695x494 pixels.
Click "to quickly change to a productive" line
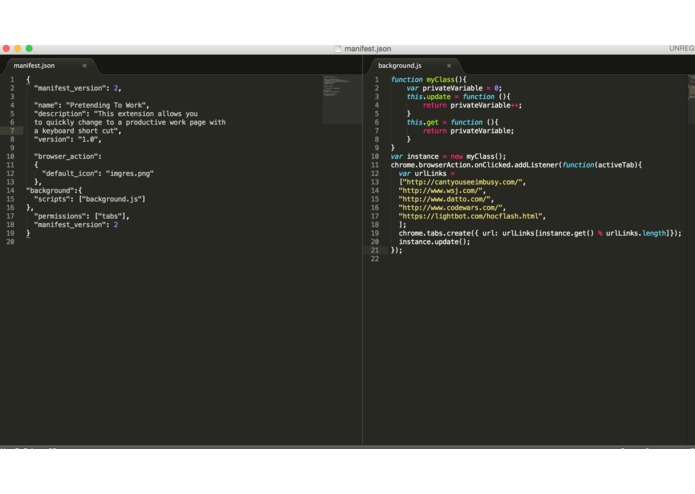click(130, 122)
